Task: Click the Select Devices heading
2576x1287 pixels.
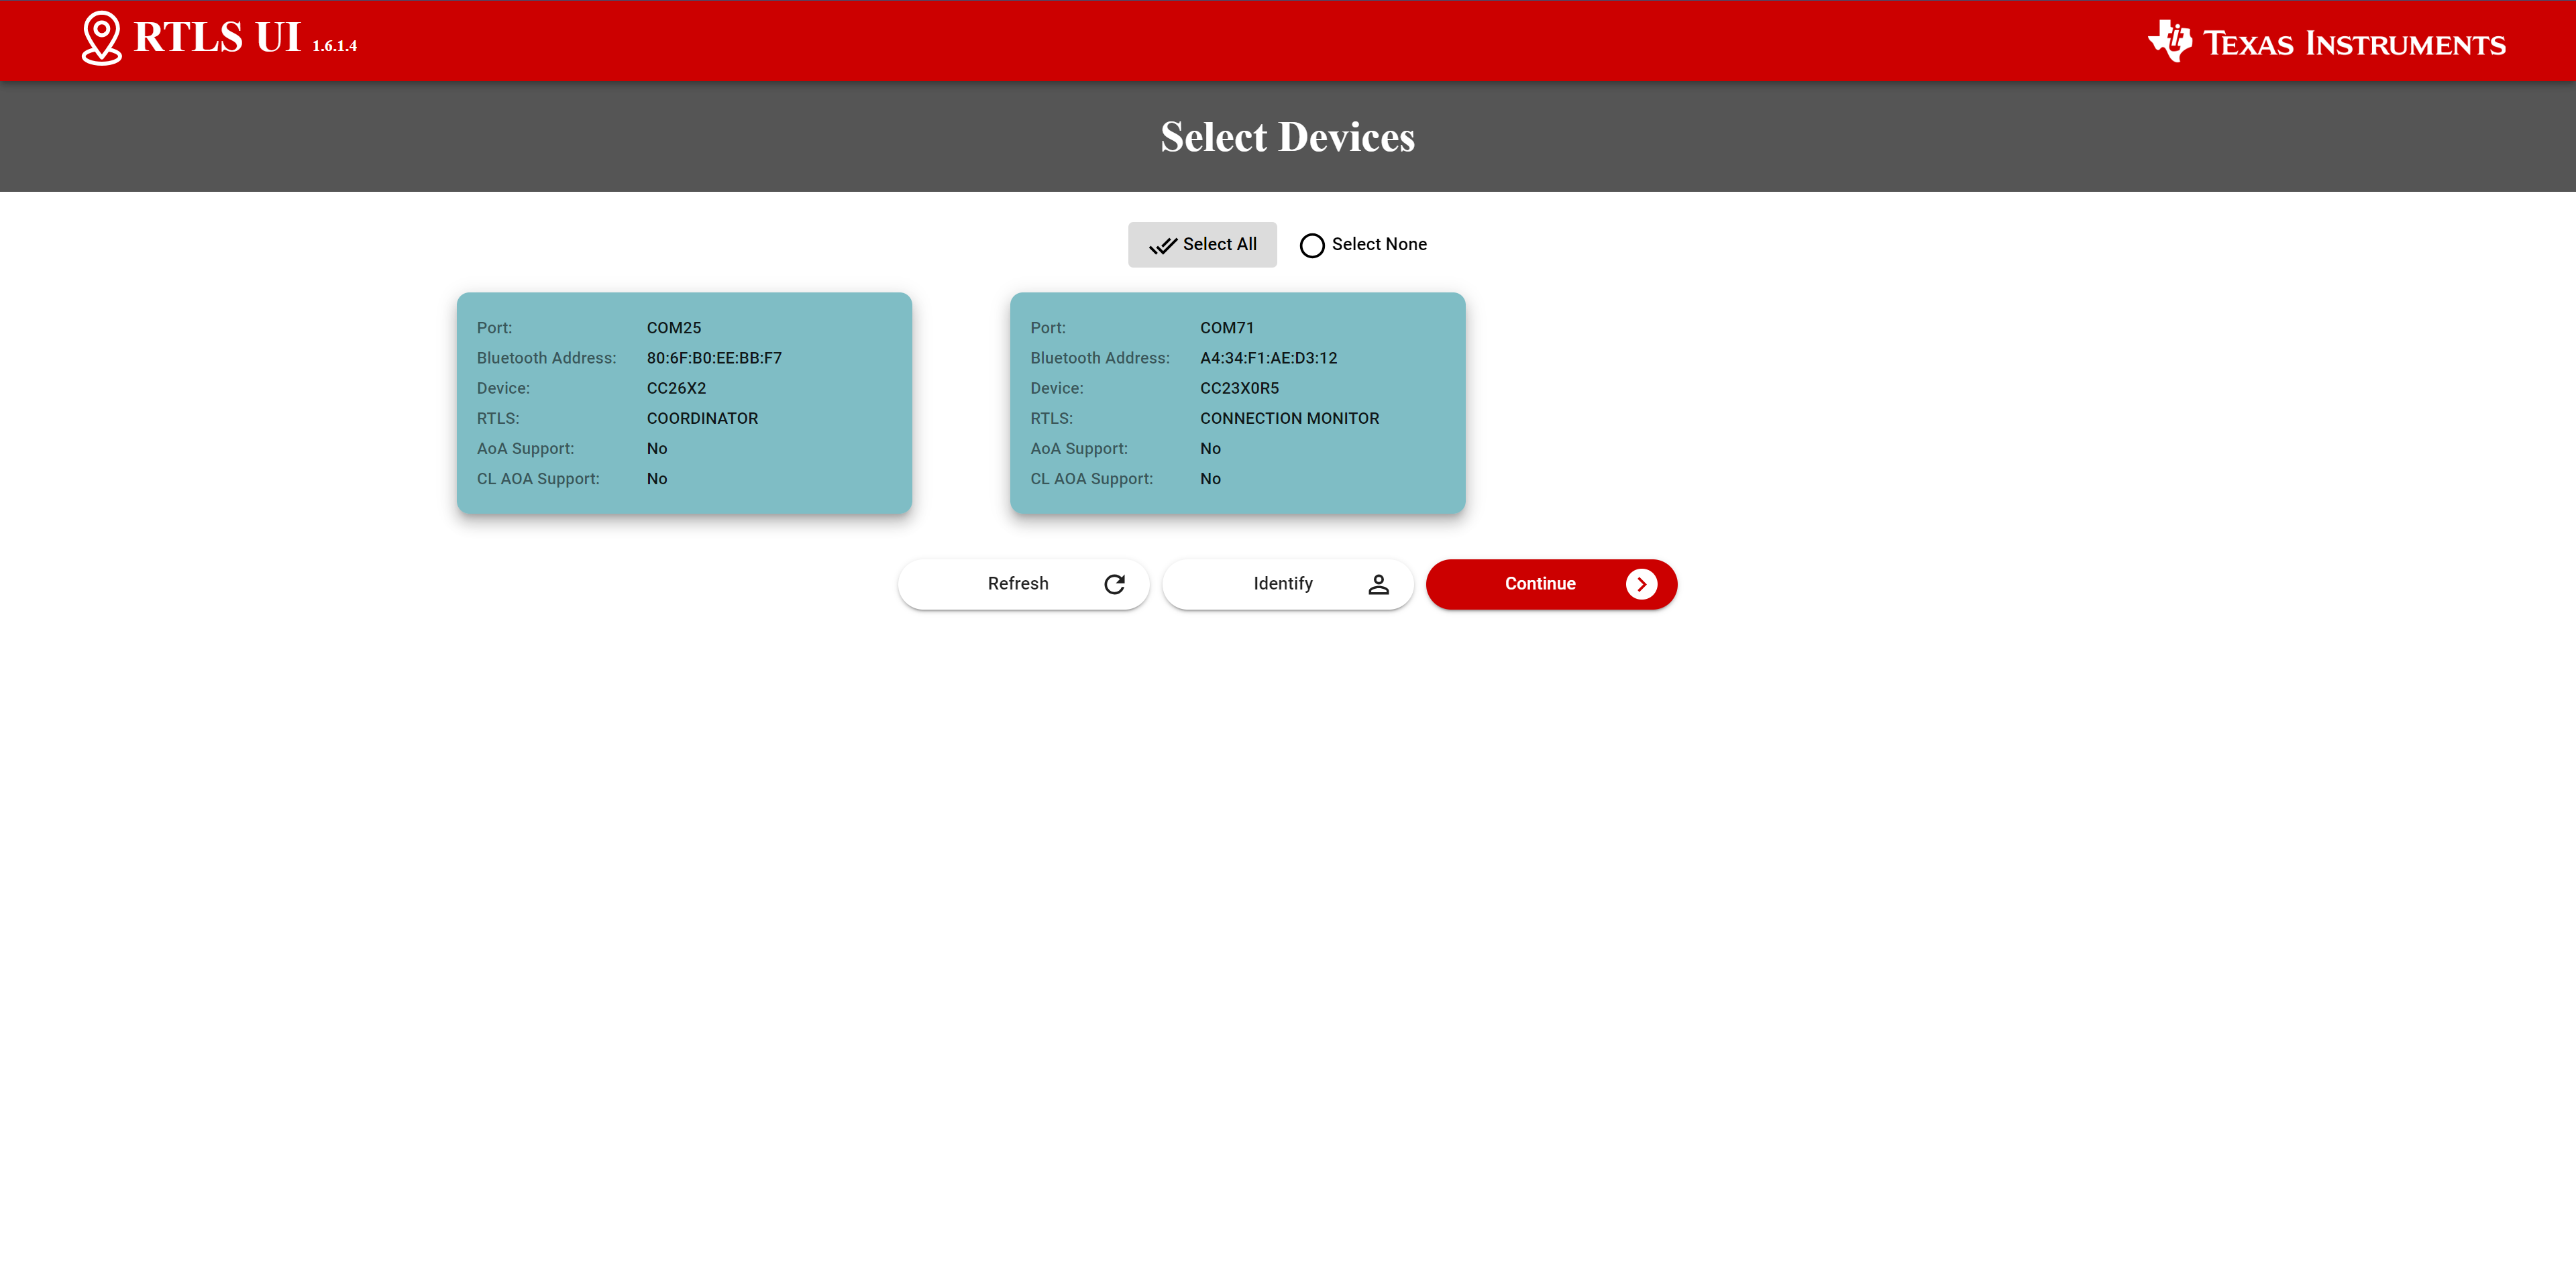Action: [1287, 137]
